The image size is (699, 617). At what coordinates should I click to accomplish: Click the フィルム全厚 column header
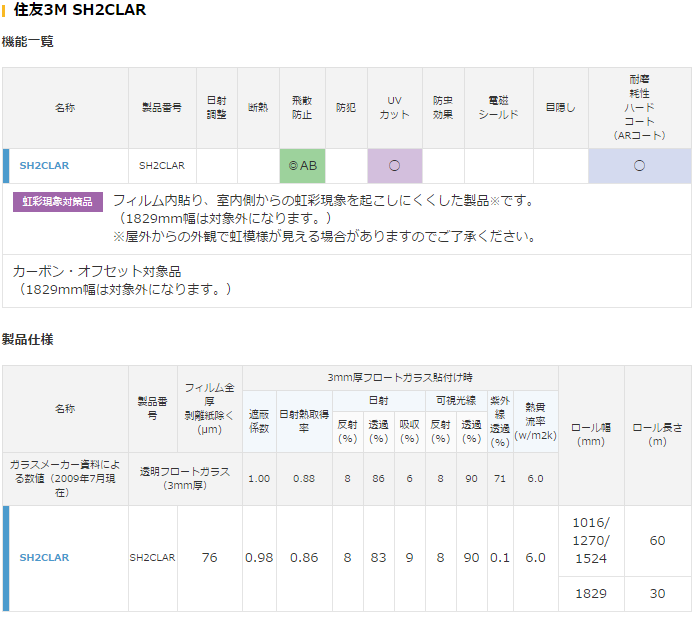tap(210, 408)
